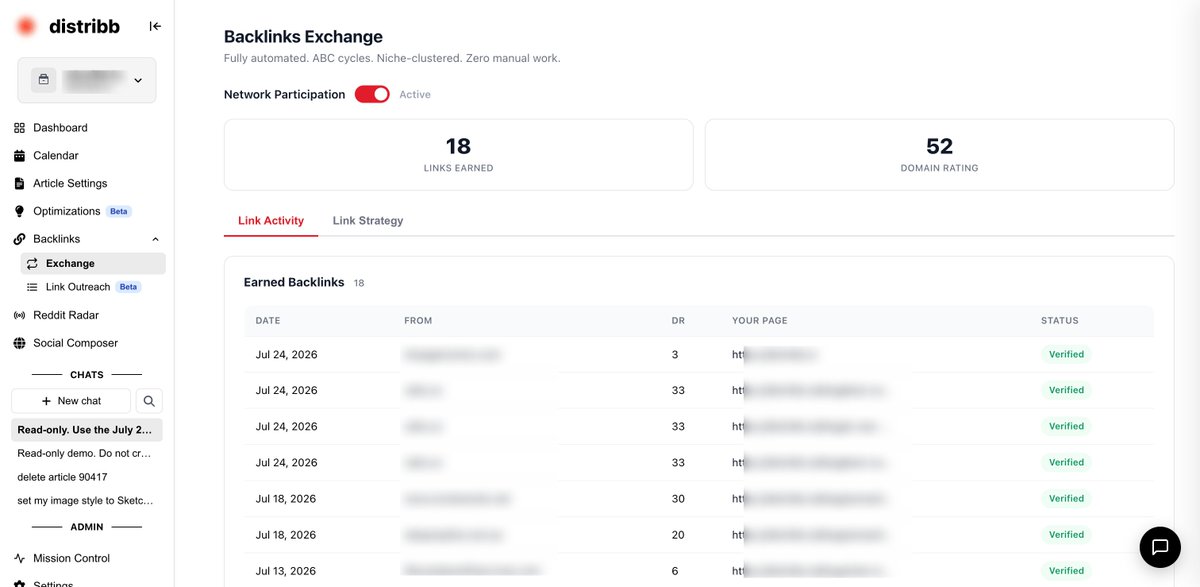Start a New chat
Screen dimensions: 1200x587
(x=71, y=401)
